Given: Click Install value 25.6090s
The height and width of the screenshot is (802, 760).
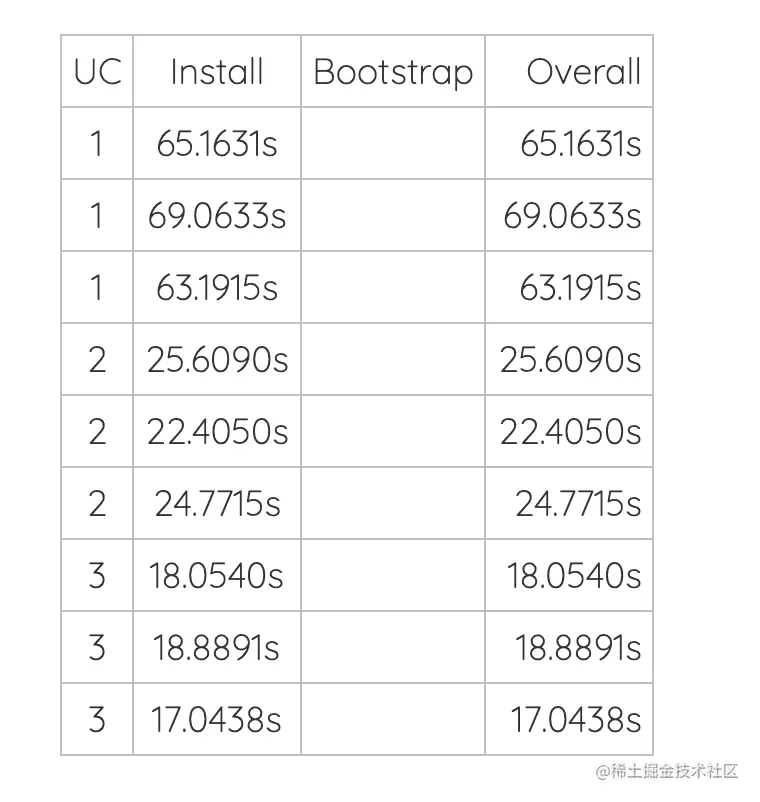Looking at the screenshot, I should click(x=217, y=360).
